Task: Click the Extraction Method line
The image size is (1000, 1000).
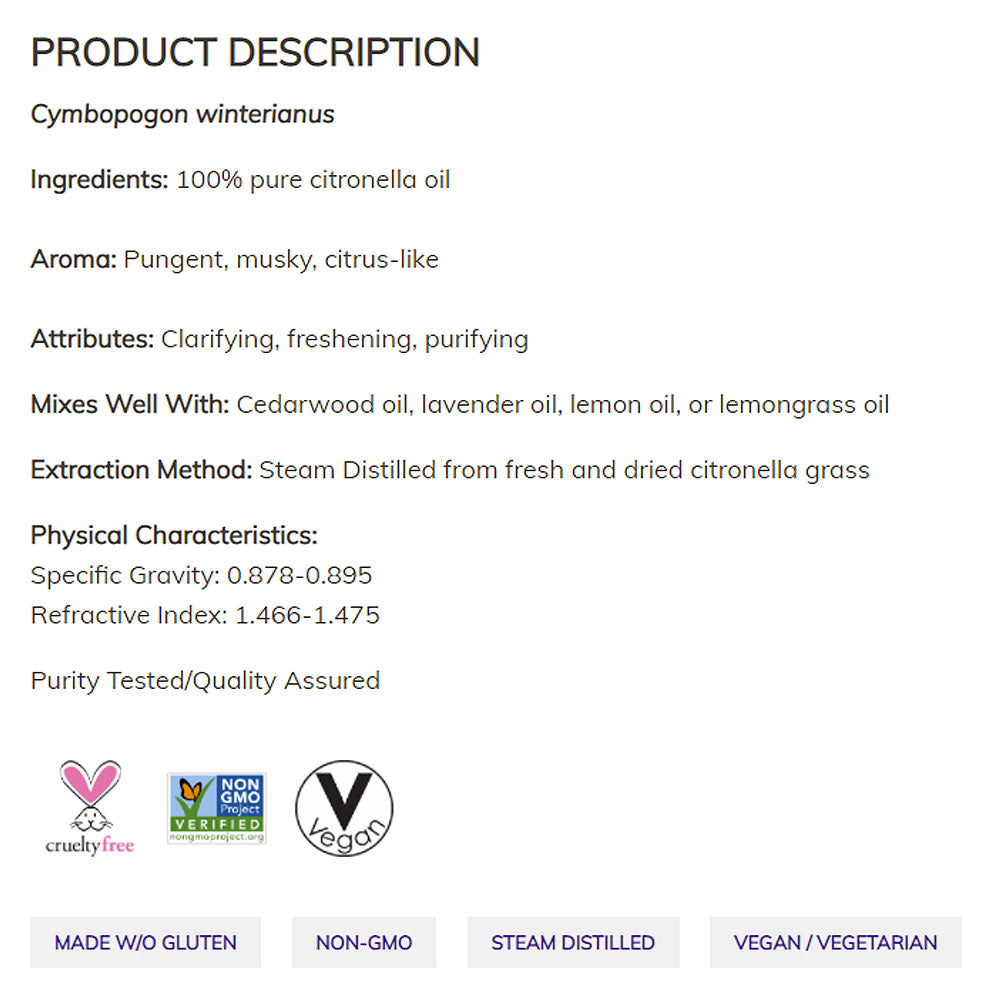Action: (x=450, y=470)
